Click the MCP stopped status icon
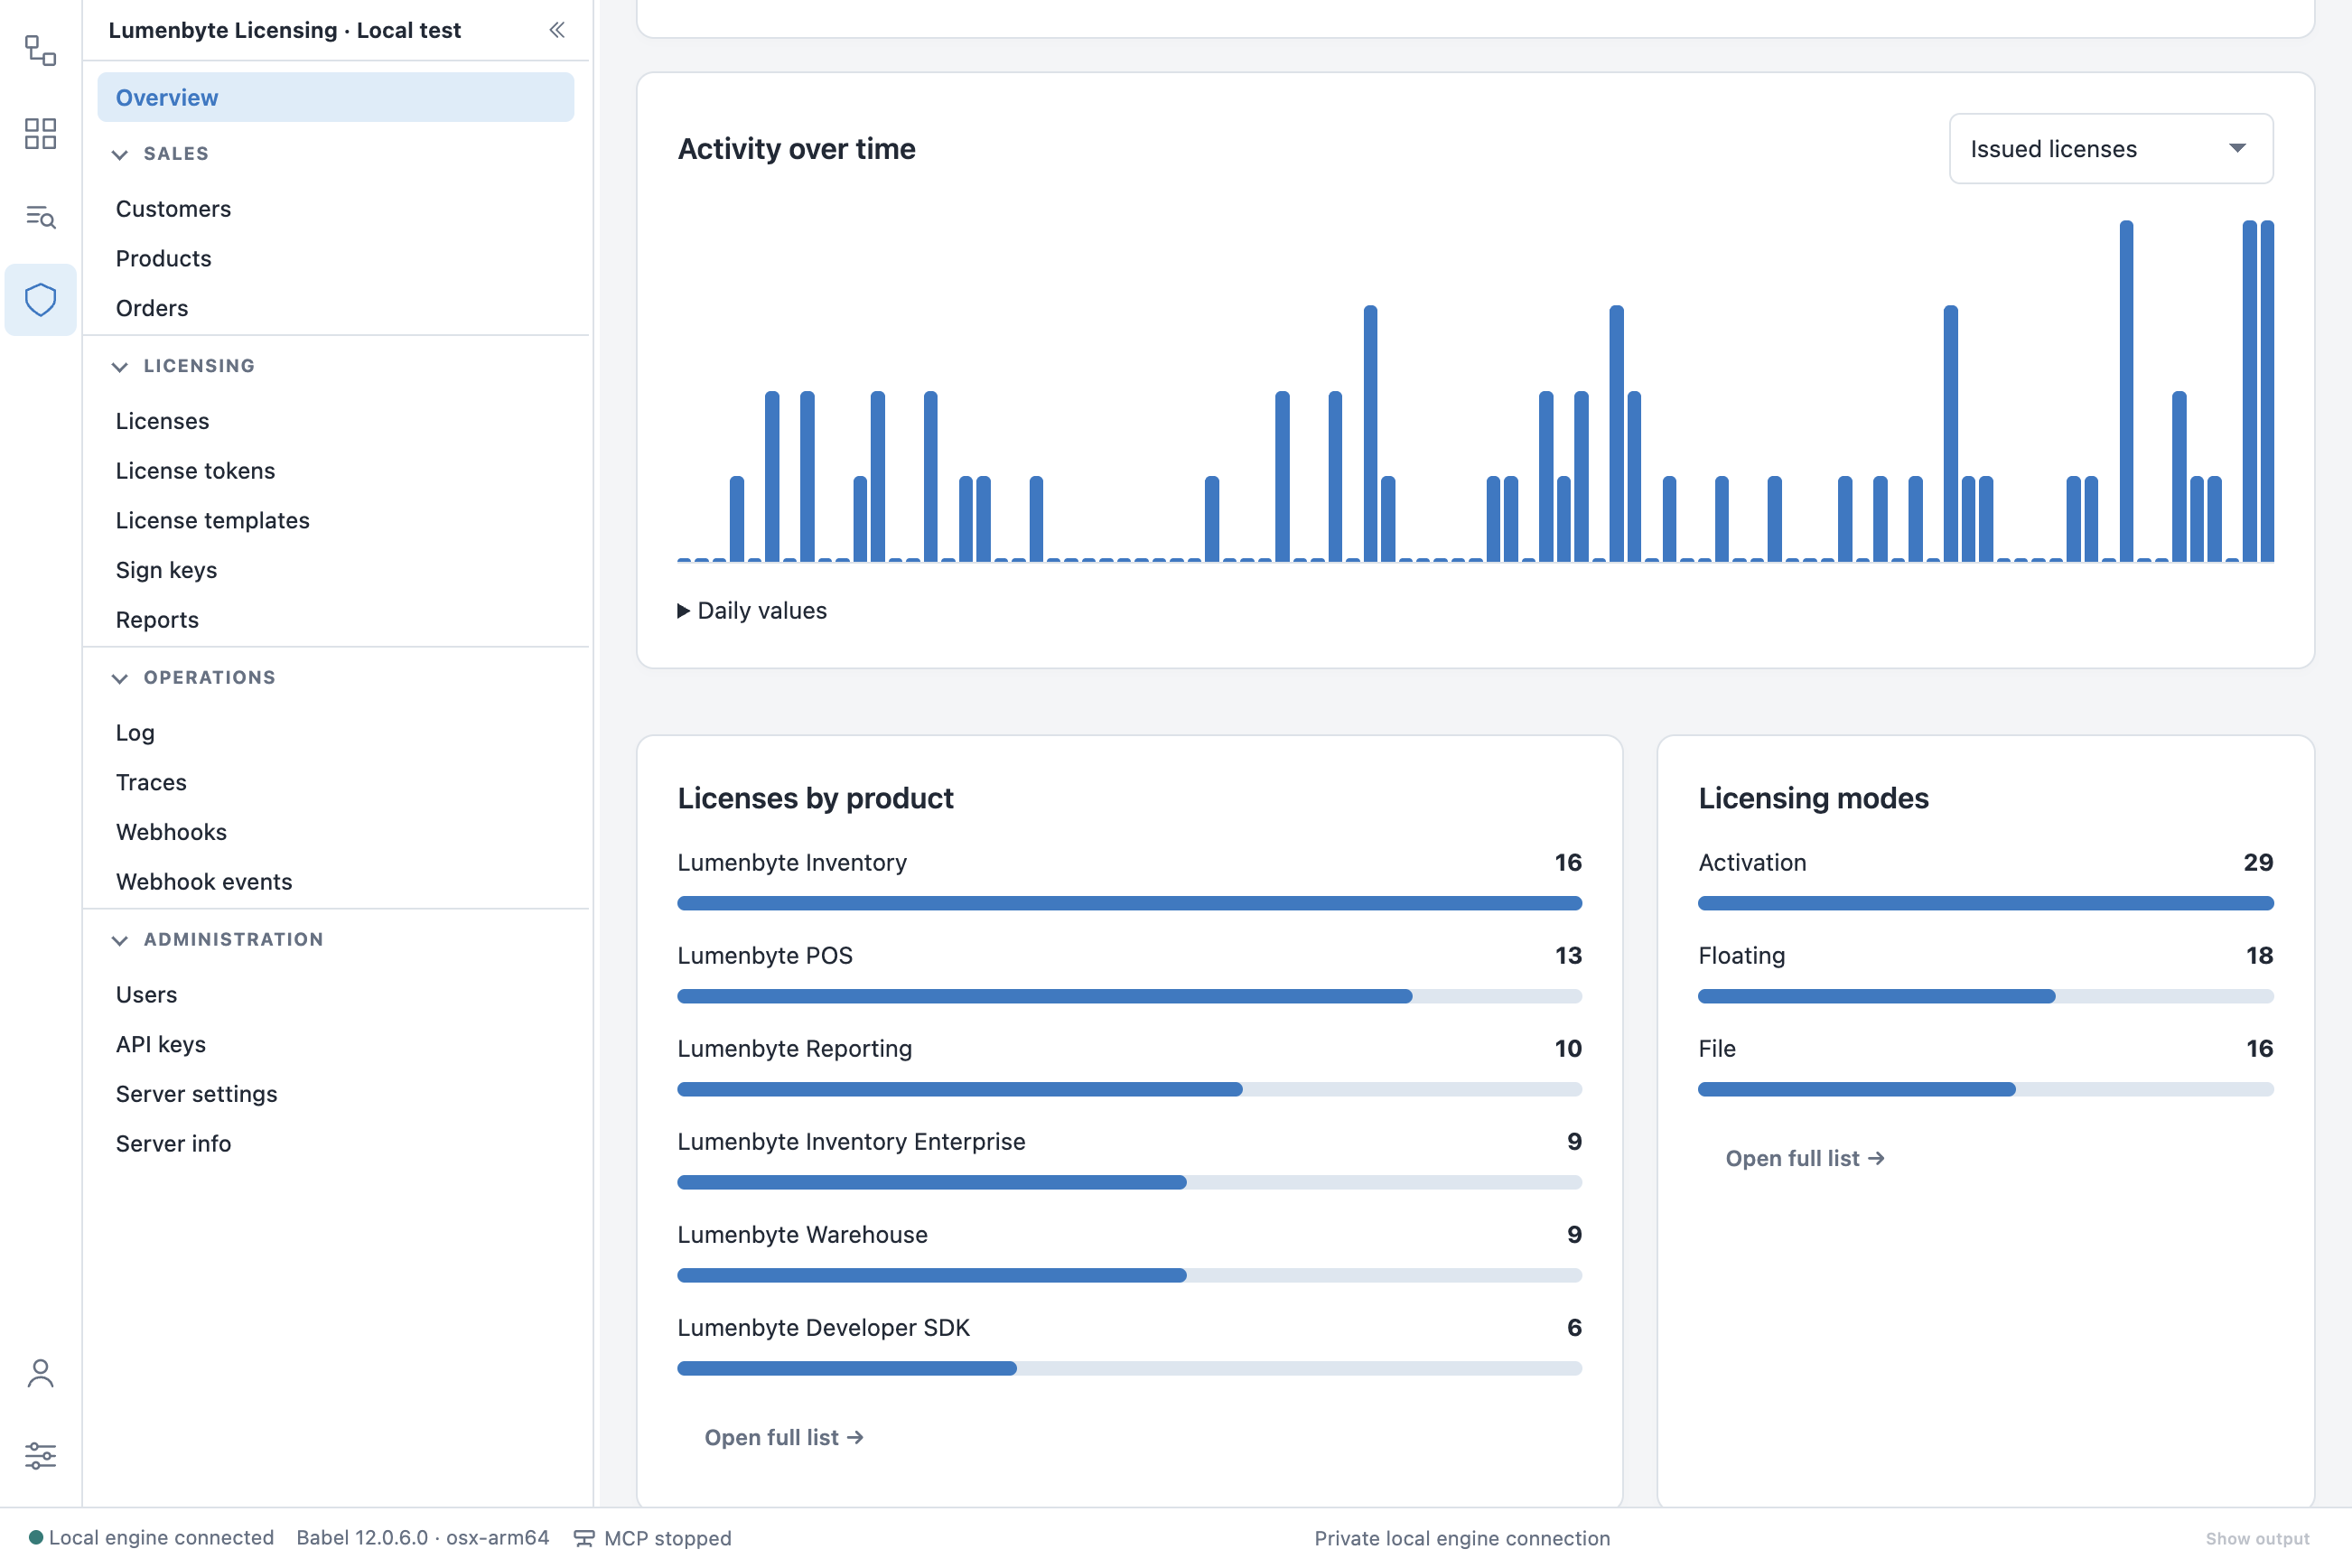The height and width of the screenshot is (1568, 2352). click(584, 1538)
